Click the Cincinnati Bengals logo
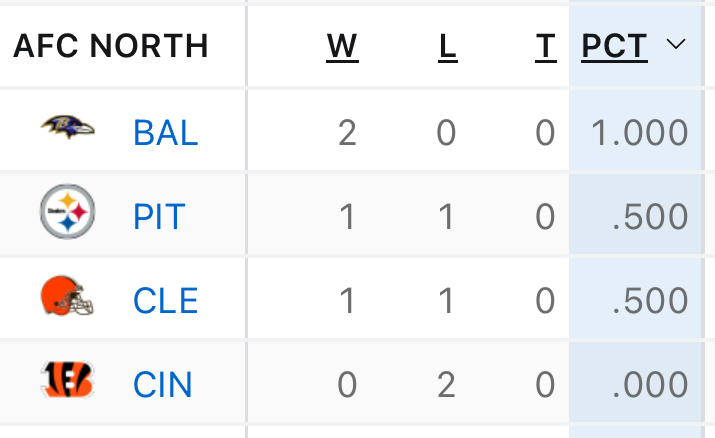This screenshot has width=715, height=438. tap(67, 380)
